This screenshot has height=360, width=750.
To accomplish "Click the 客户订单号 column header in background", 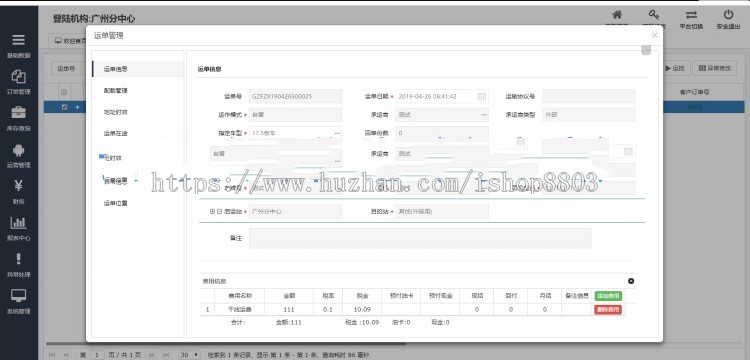I will [x=694, y=92].
